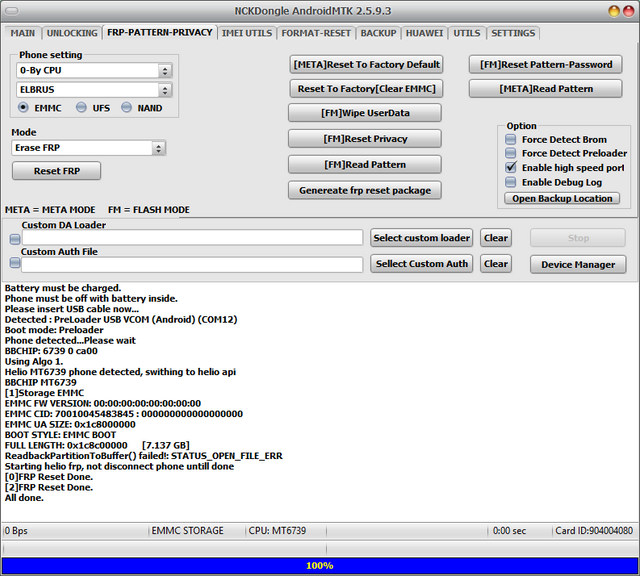Click the 'BOOT STYLE: EMMC BOOT' log line
Viewport: 640px width, 576px height.
60,435
